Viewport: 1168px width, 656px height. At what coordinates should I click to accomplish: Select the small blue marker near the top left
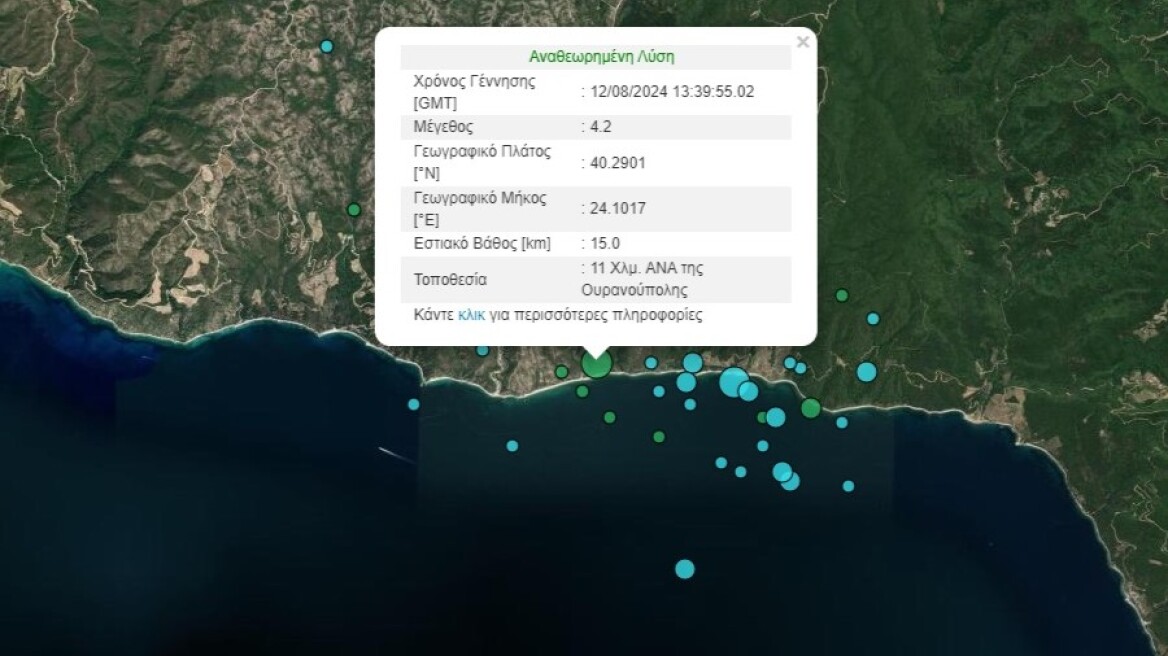coord(326,44)
